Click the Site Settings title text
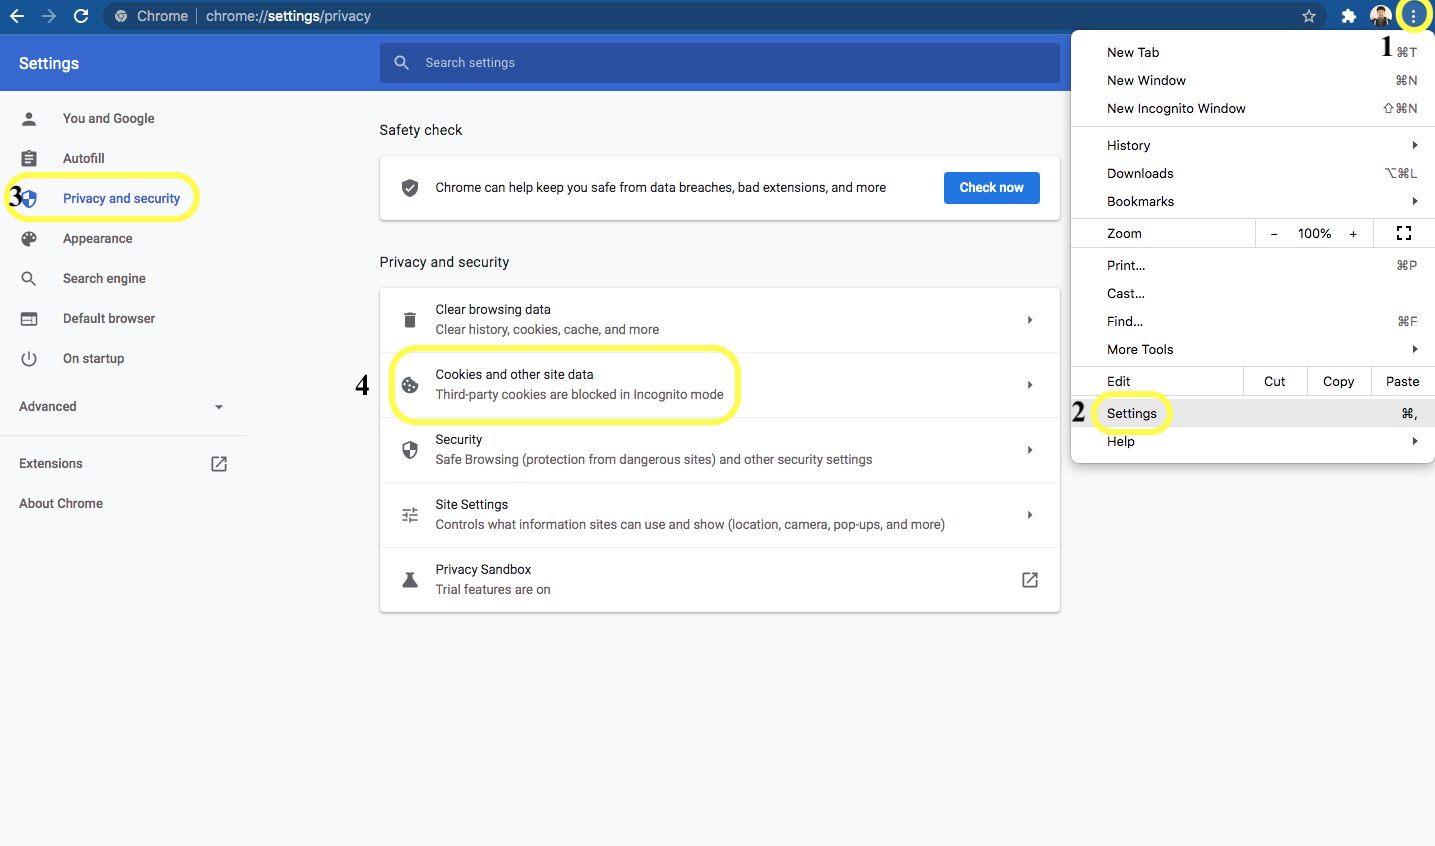The height and width of the screenshot is (846, 1435). 472,505
